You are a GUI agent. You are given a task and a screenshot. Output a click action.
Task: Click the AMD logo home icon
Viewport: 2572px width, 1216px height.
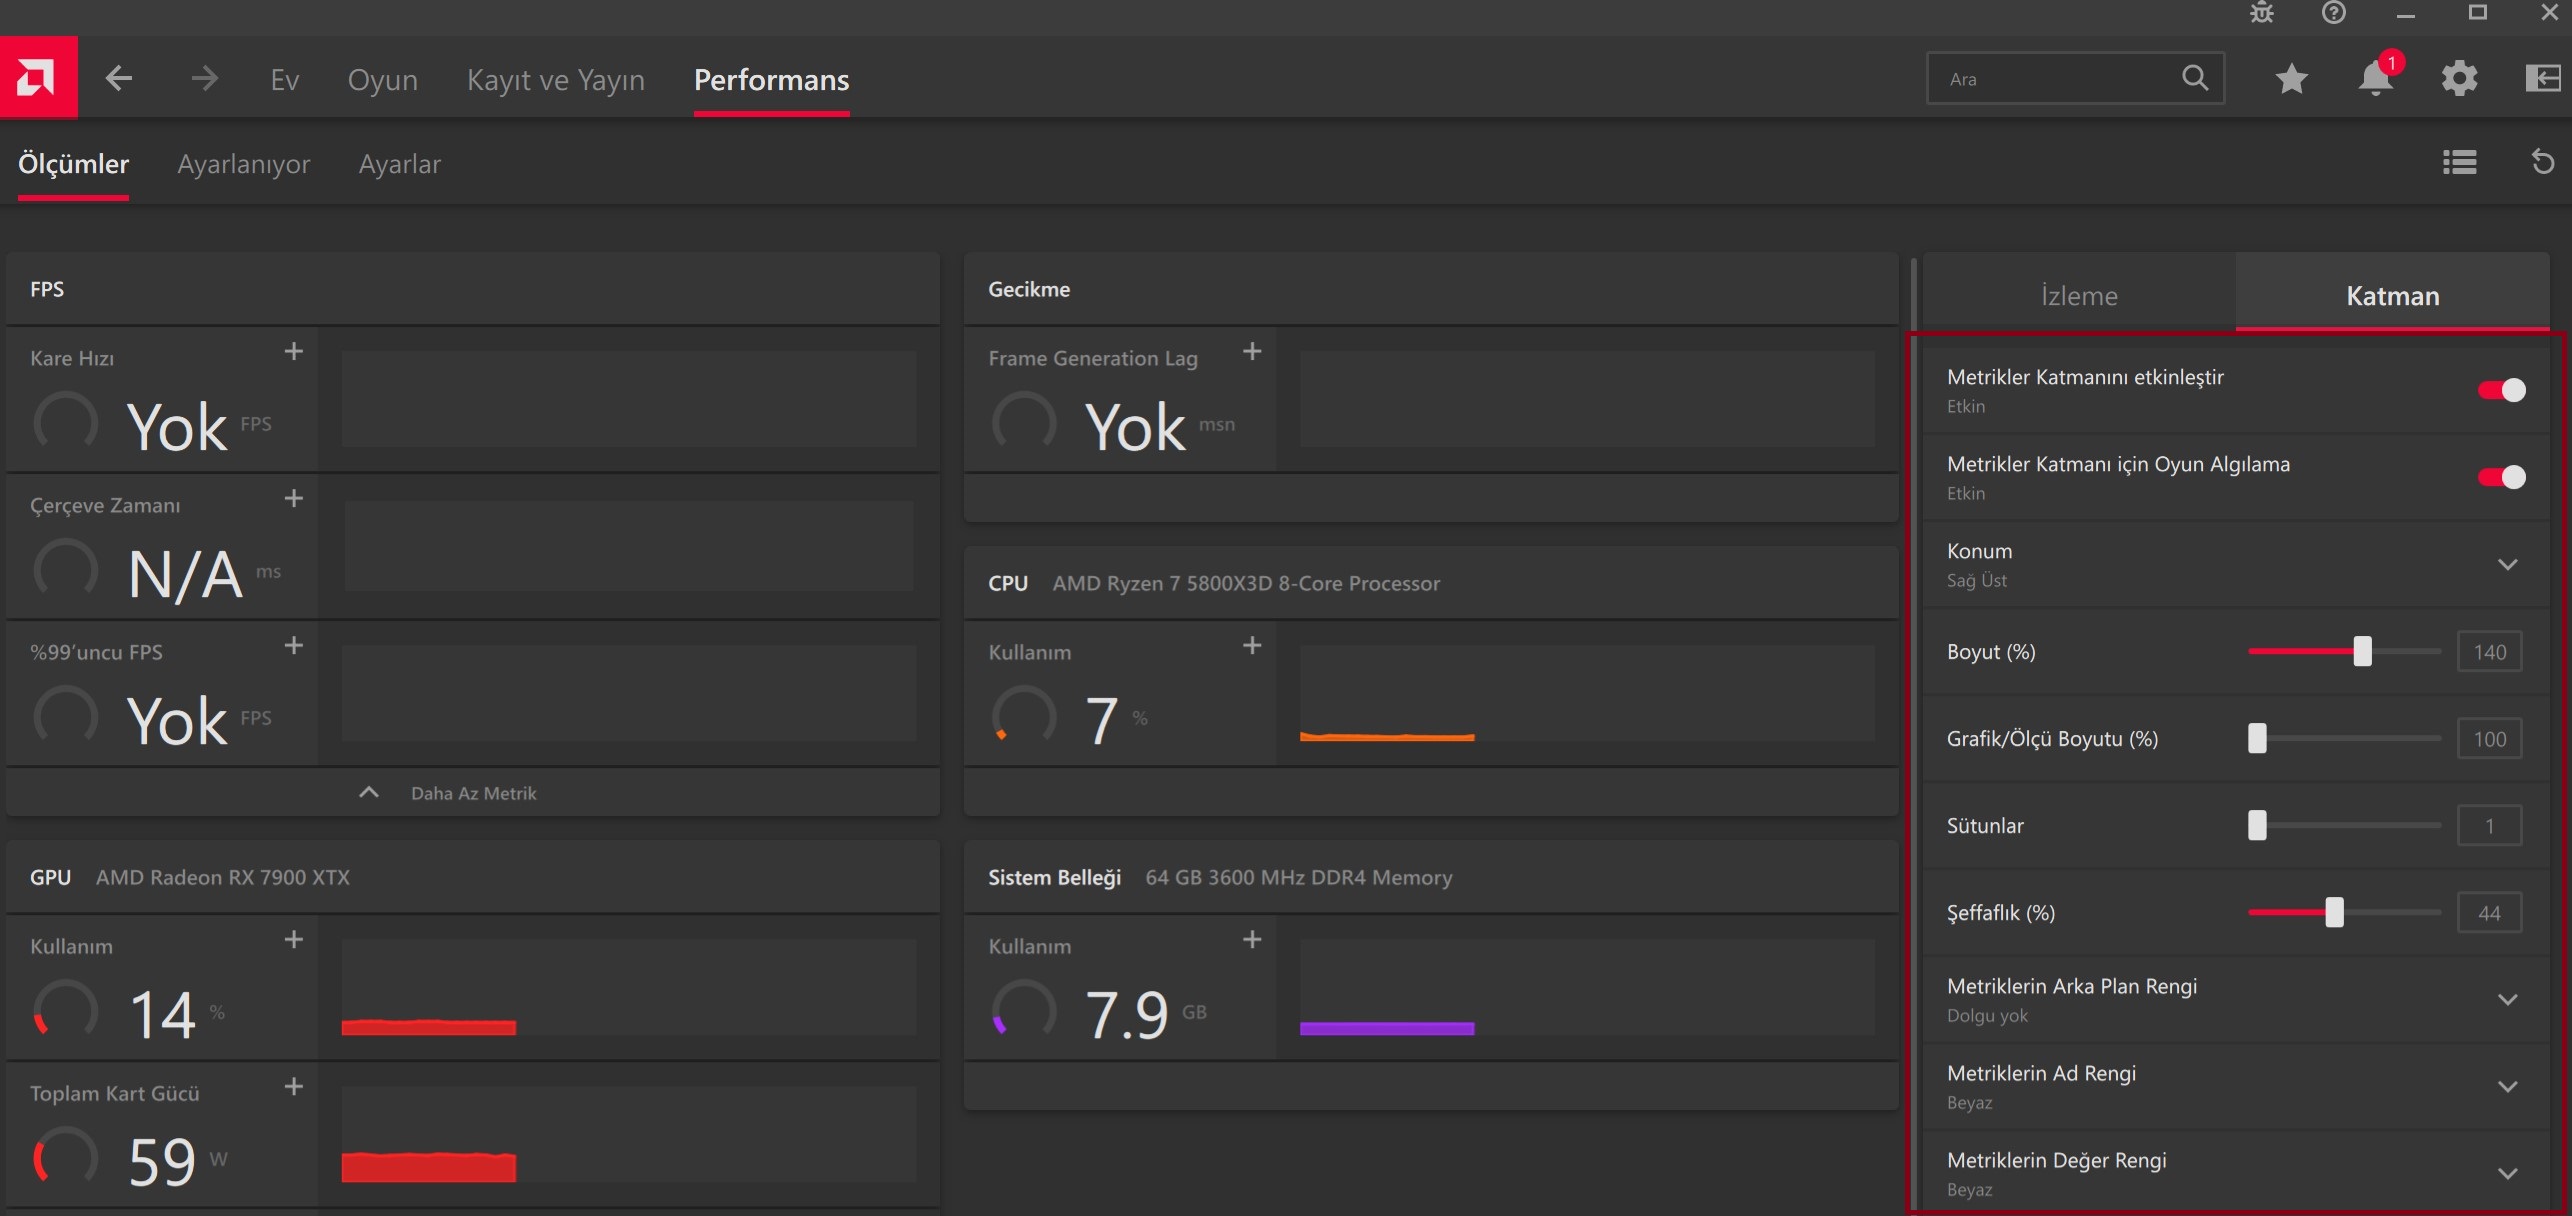coord(38,77)
